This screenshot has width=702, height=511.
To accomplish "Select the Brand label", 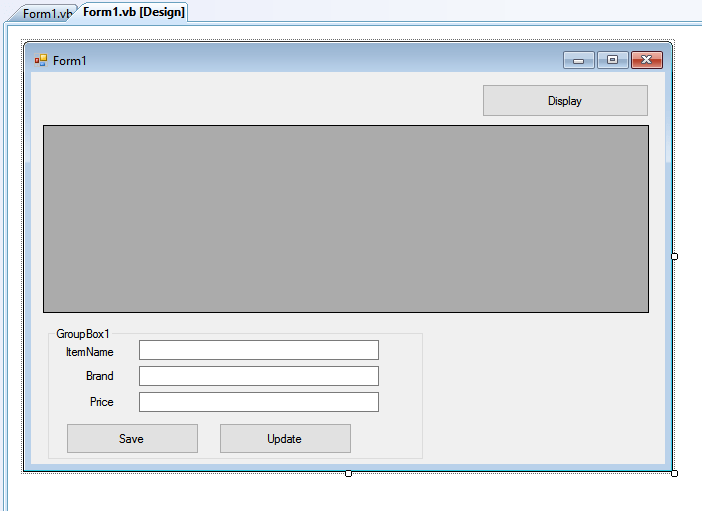I will 99,376.
